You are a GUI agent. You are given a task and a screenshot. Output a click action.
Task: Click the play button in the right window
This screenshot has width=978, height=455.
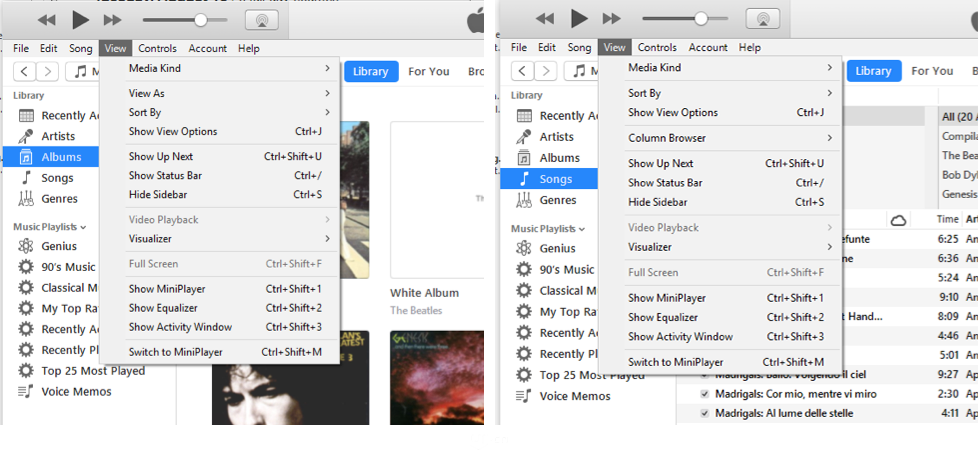[579, 19]
